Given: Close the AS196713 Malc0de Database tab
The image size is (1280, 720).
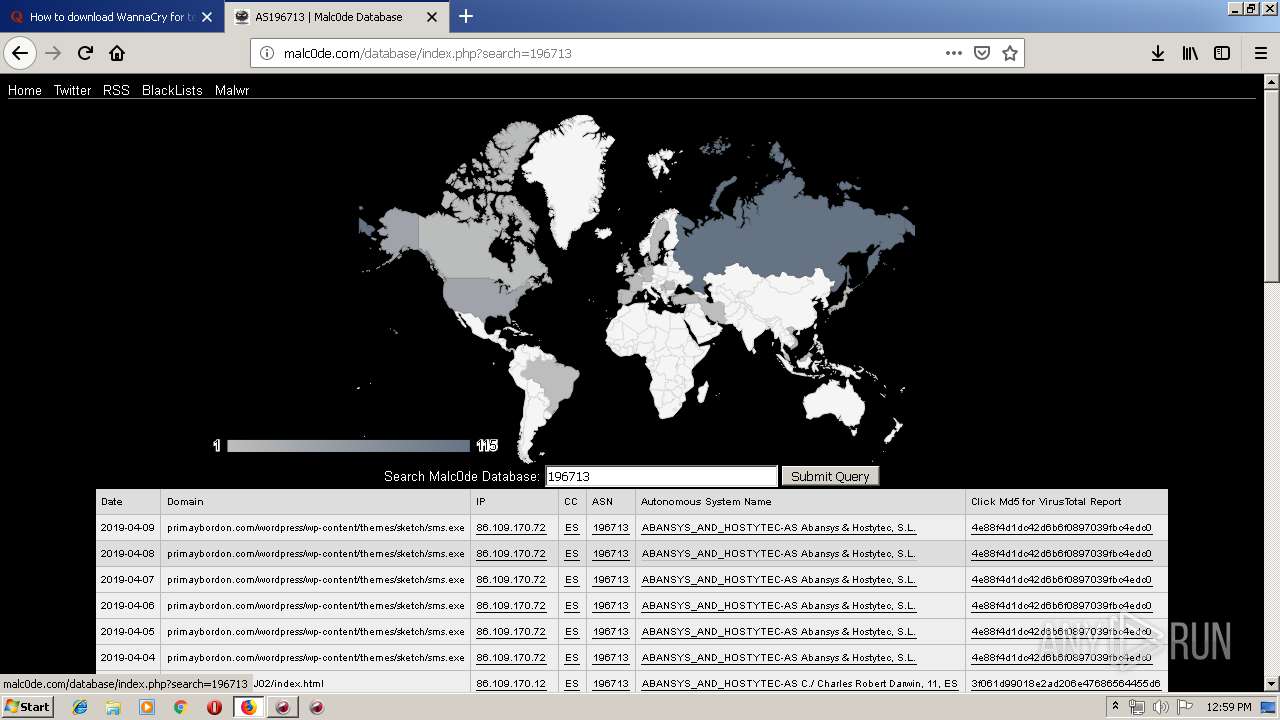Looking at the screenshot, I should click(432, 17).
